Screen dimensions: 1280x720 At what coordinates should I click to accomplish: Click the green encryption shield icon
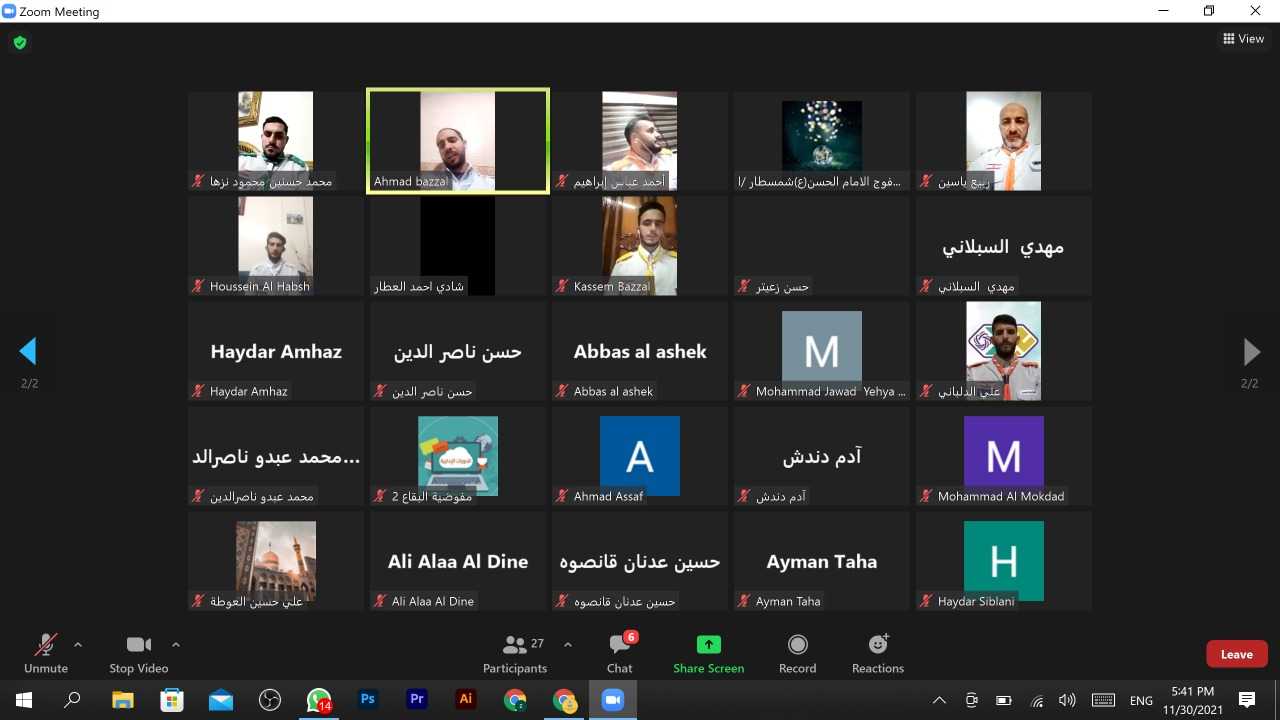[19, 43]
